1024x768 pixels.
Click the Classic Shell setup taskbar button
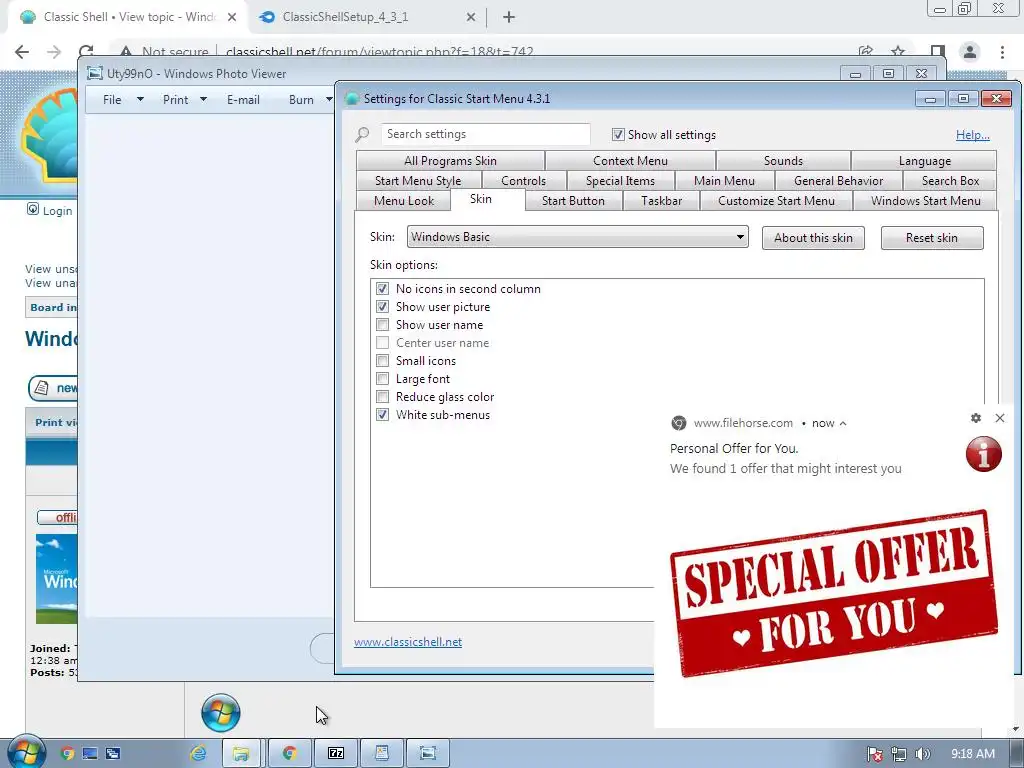382,754
